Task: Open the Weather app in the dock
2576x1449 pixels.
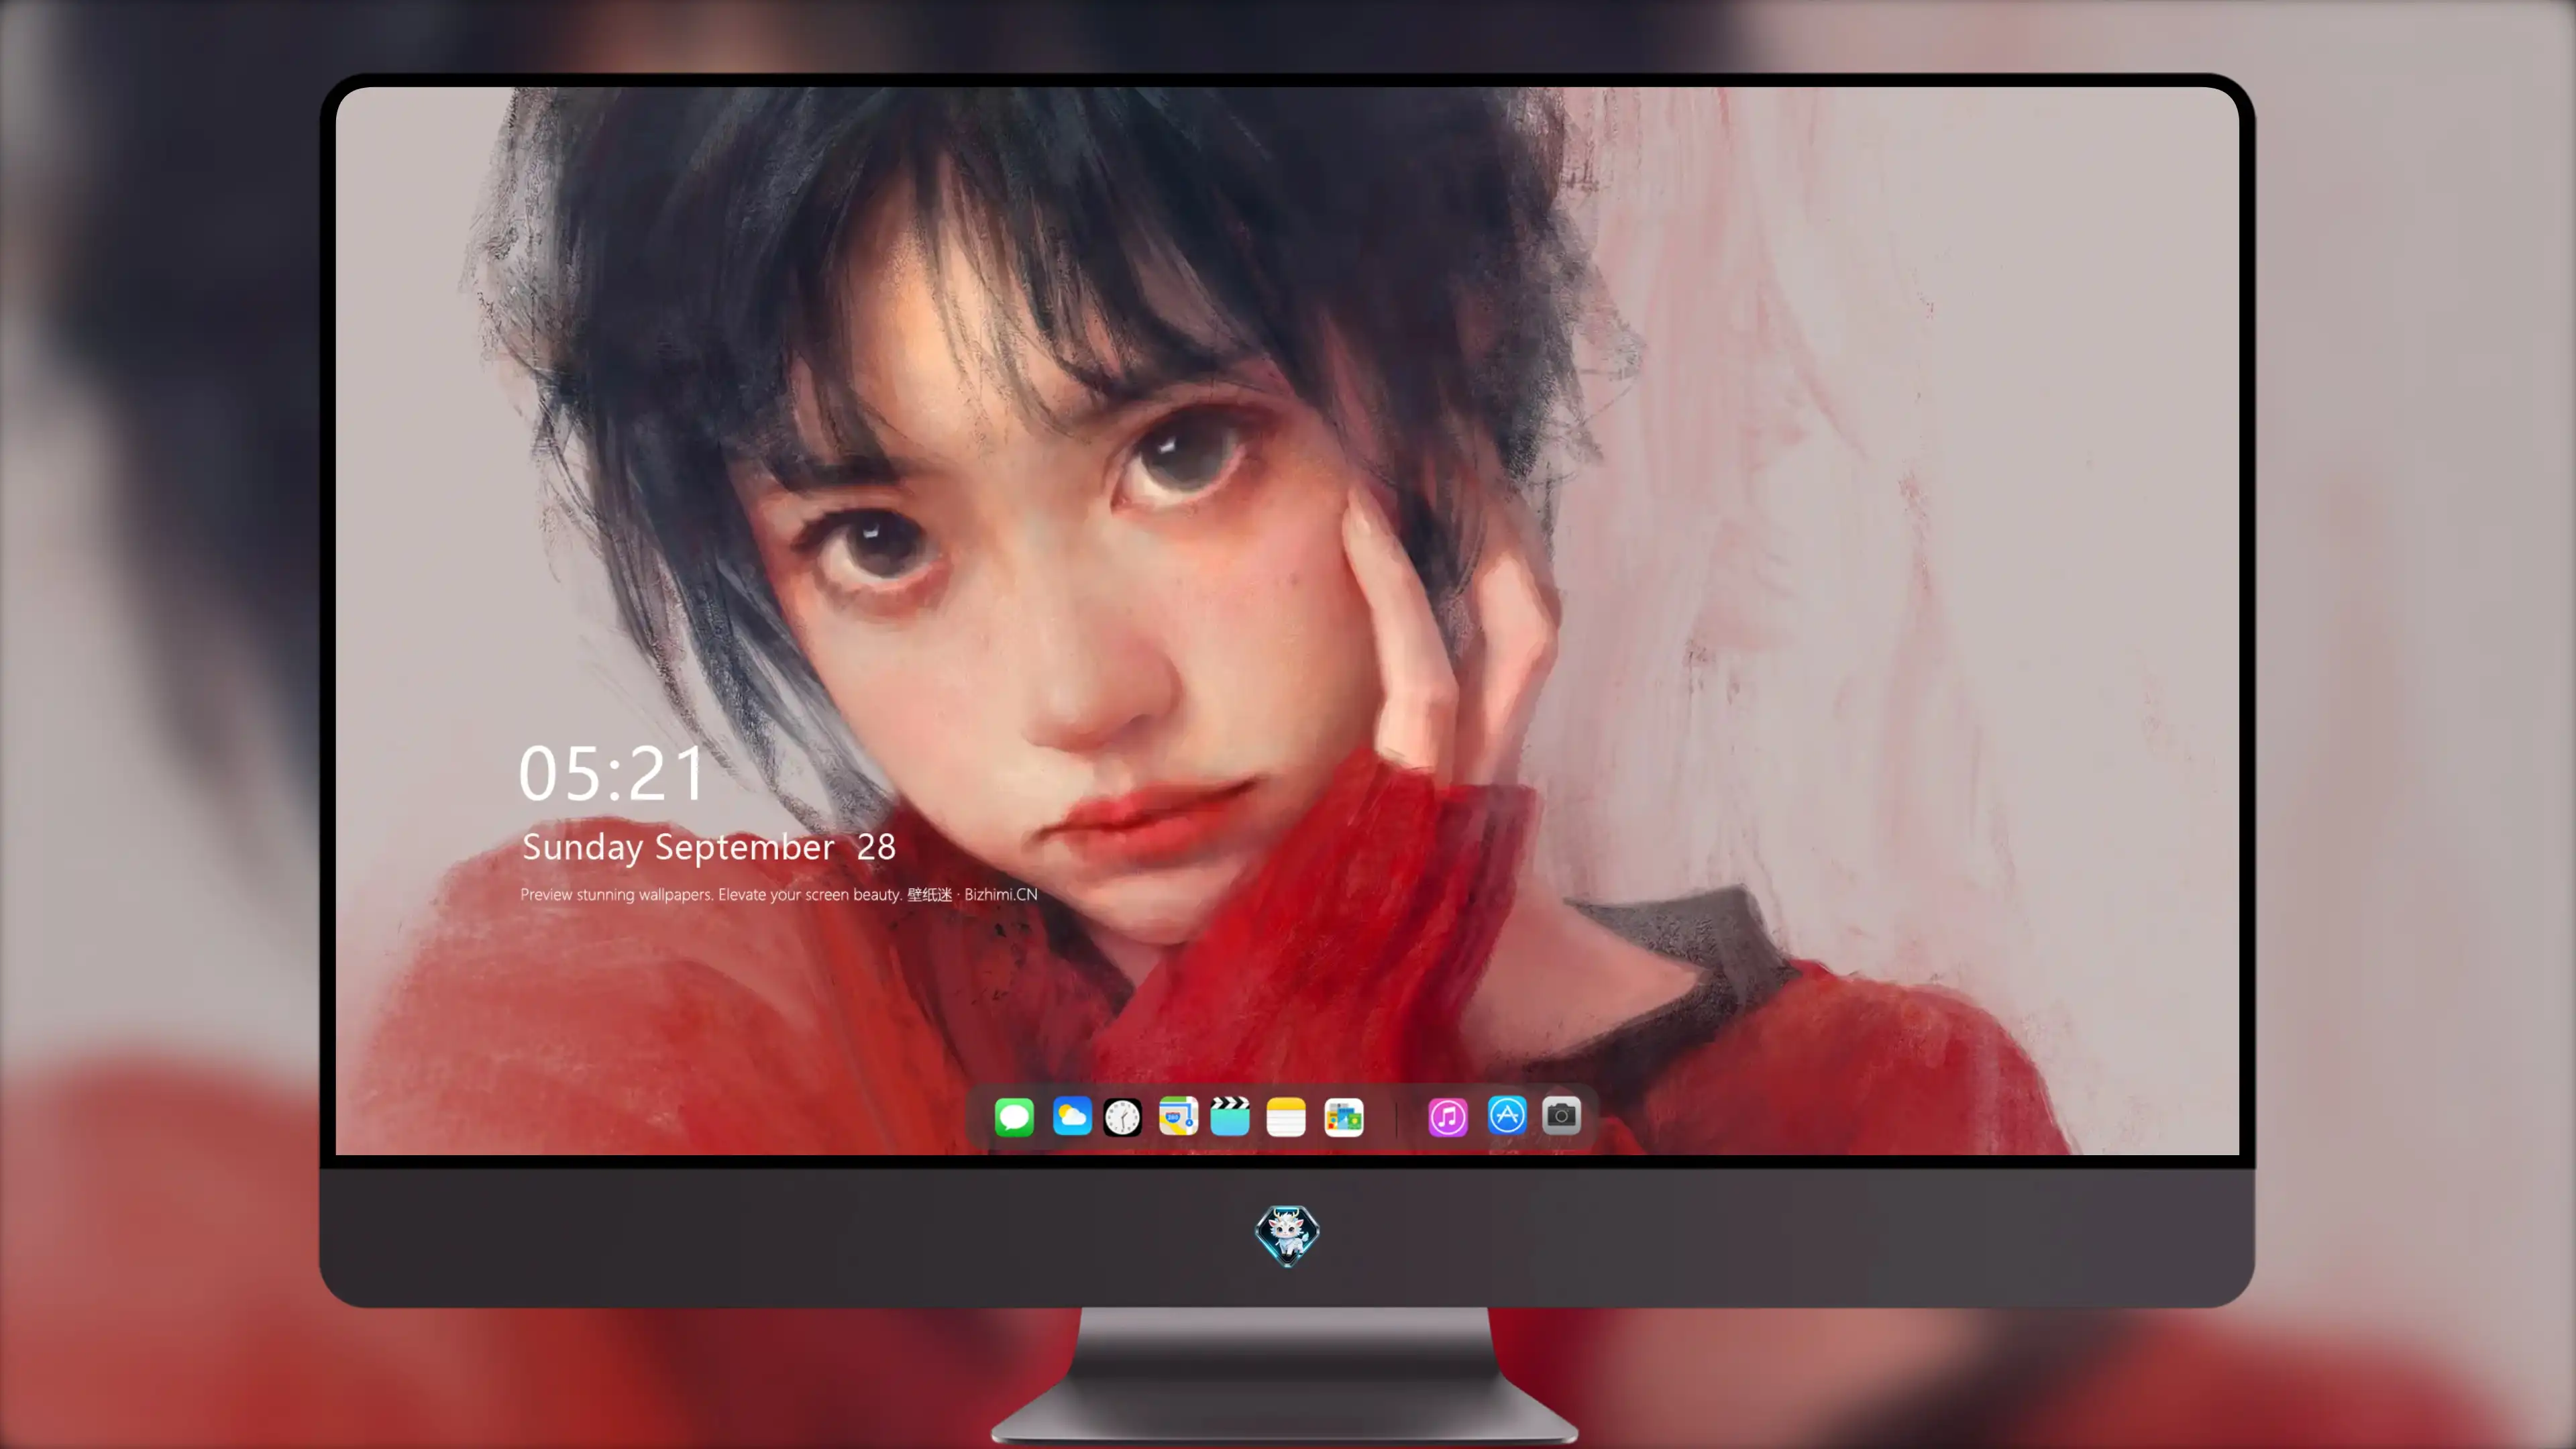Action: [1072, 1116]
